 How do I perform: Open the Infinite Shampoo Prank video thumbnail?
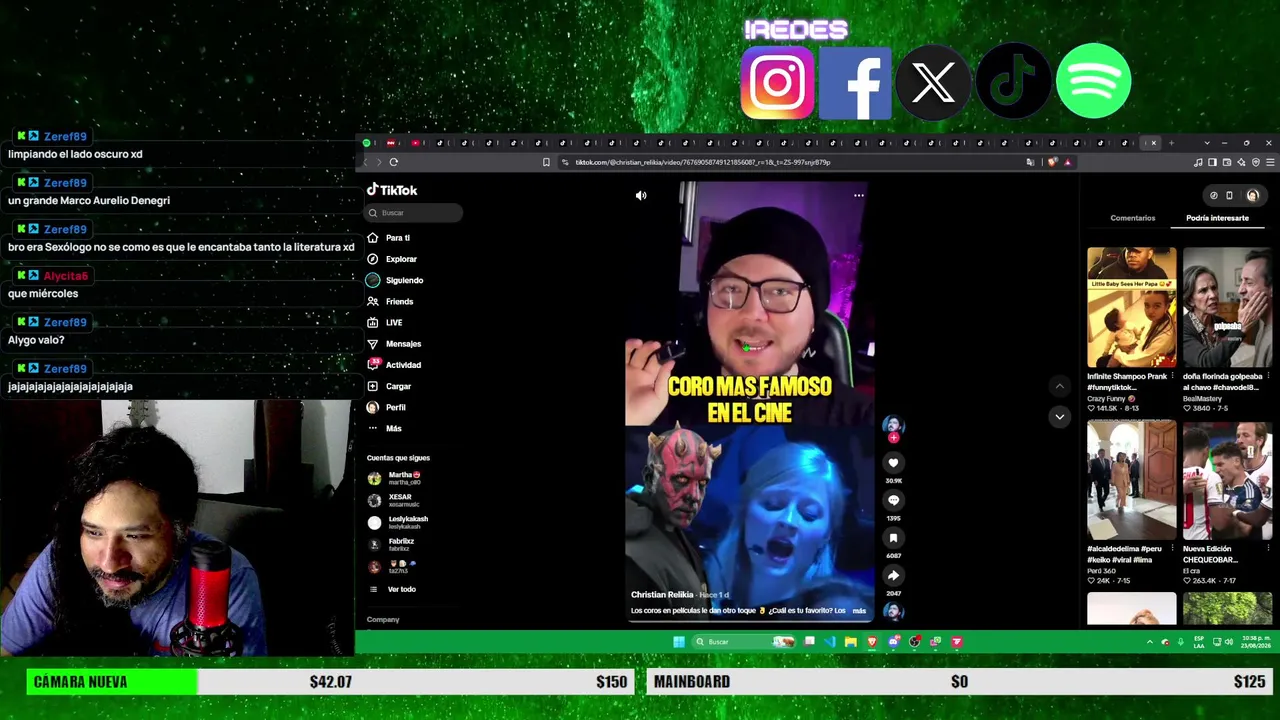click(x=1131, y=308)
